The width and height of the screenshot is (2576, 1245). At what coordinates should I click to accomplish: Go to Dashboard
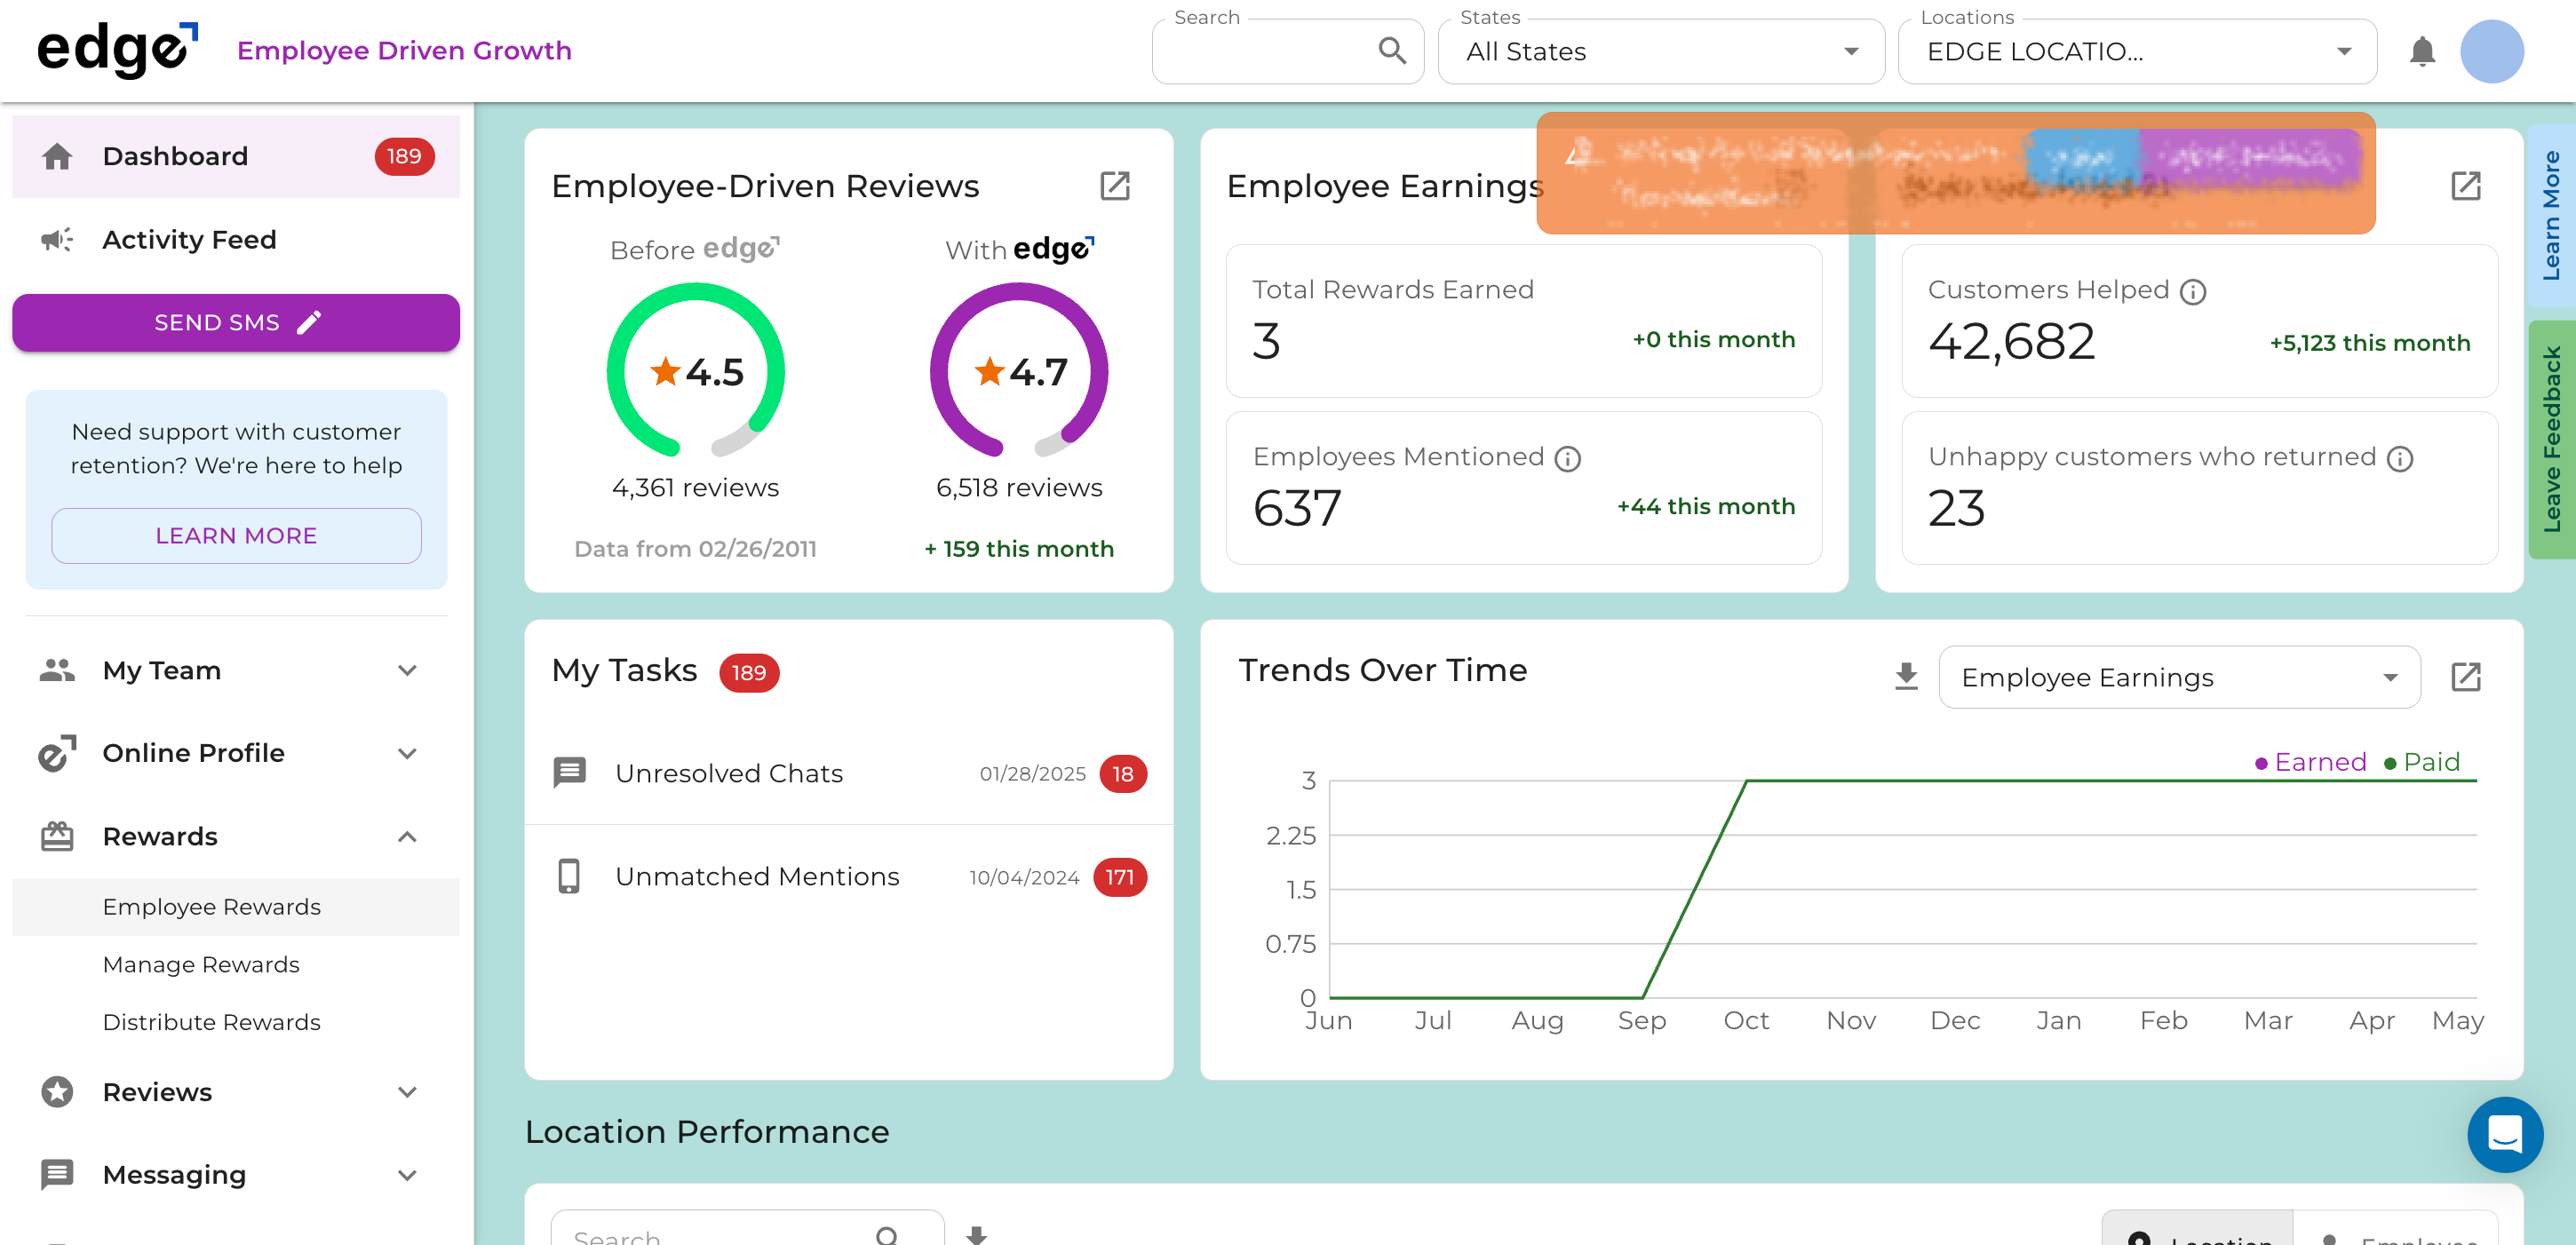tap(236, 156)
